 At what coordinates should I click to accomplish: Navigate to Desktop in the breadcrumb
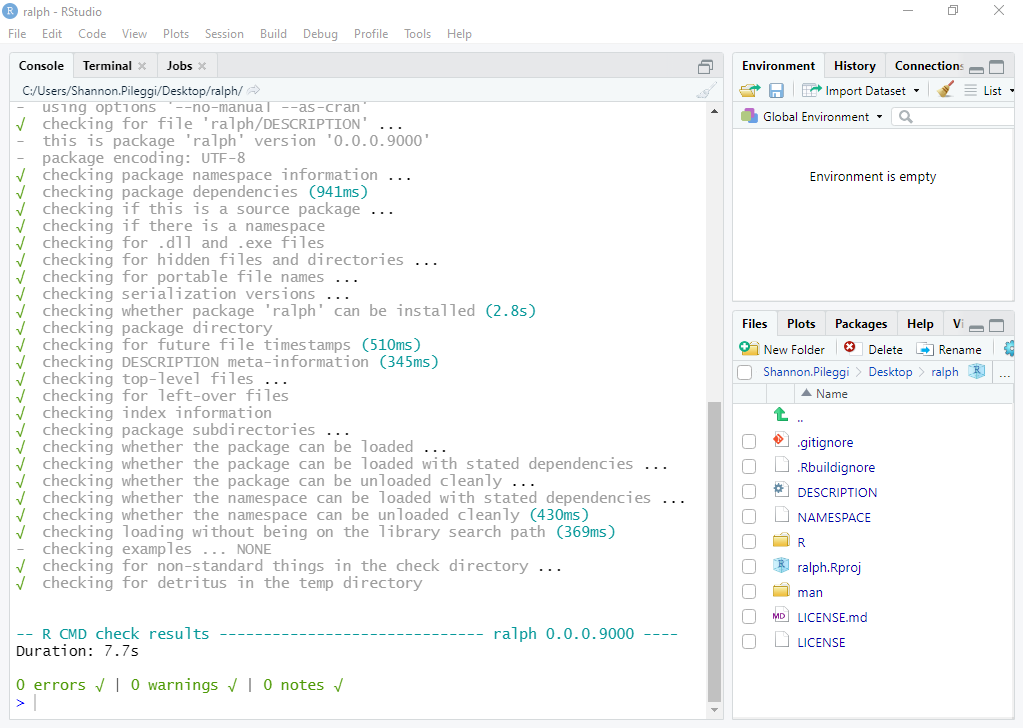890,372
